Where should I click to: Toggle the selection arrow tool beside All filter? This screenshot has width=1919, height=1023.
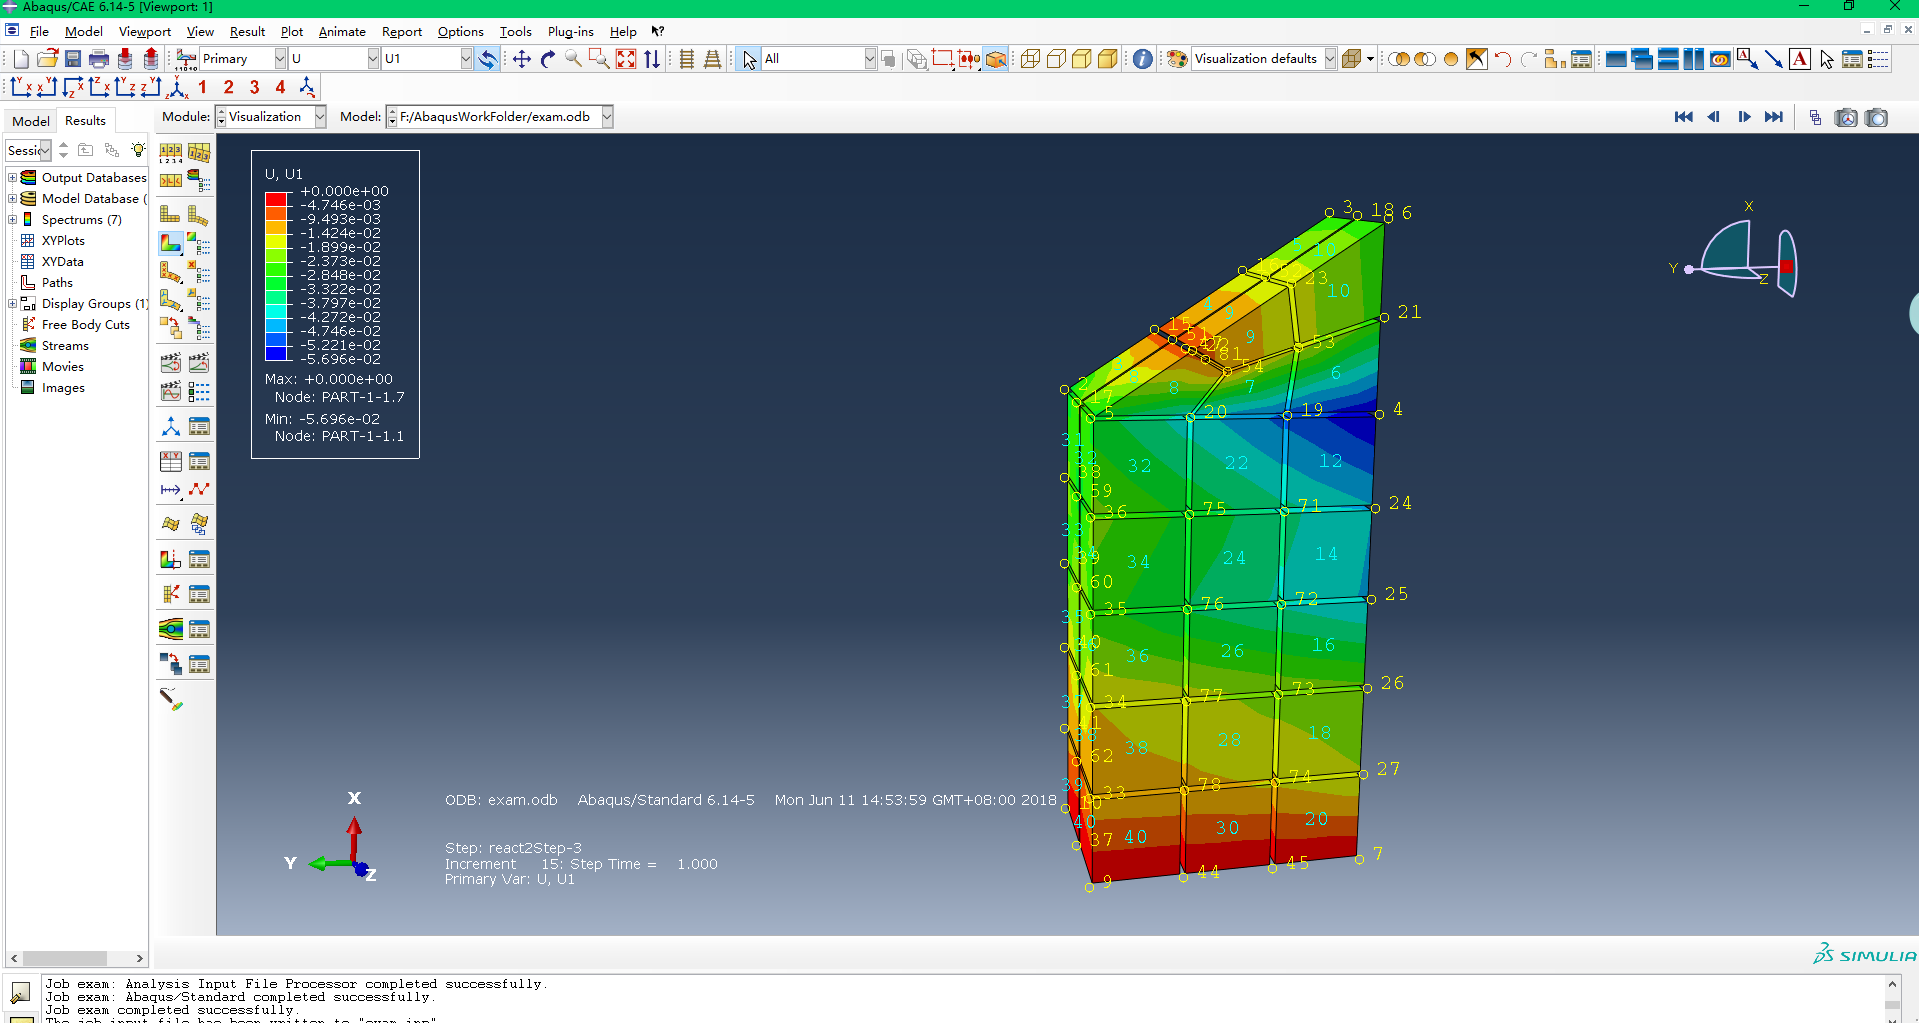749,59
